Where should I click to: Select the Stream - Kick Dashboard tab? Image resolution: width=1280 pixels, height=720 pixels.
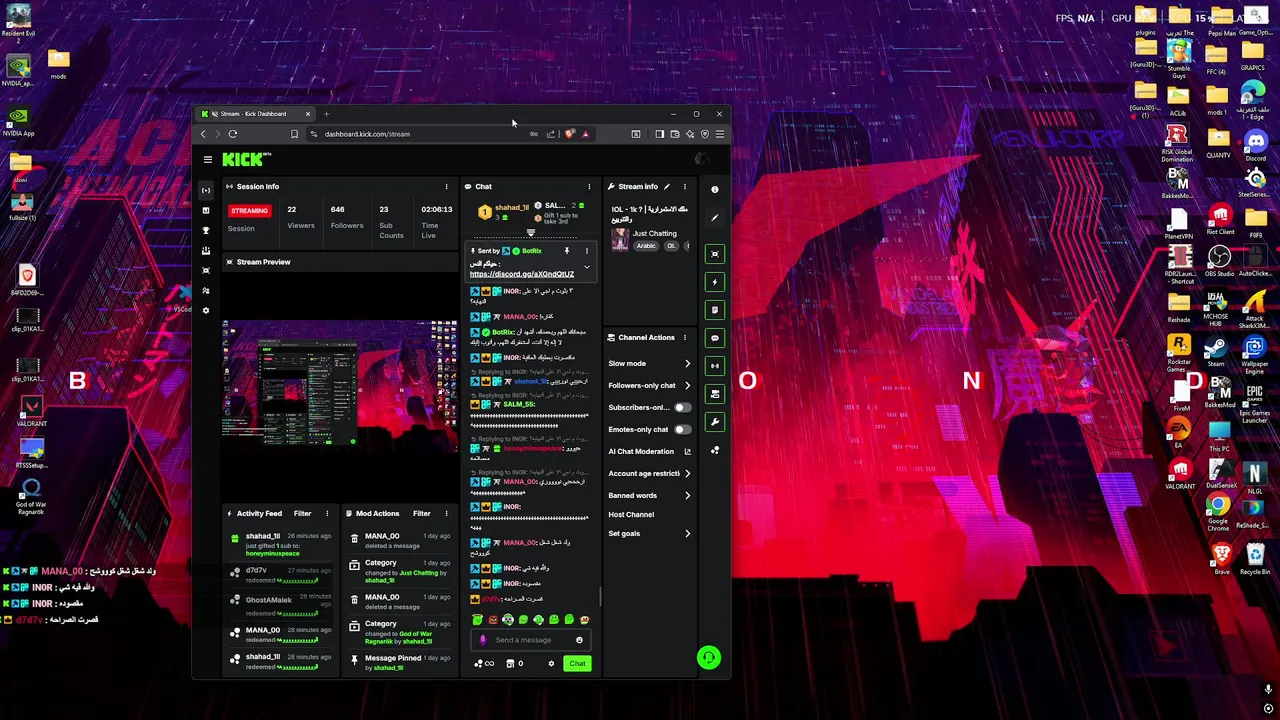coord(256,114)
